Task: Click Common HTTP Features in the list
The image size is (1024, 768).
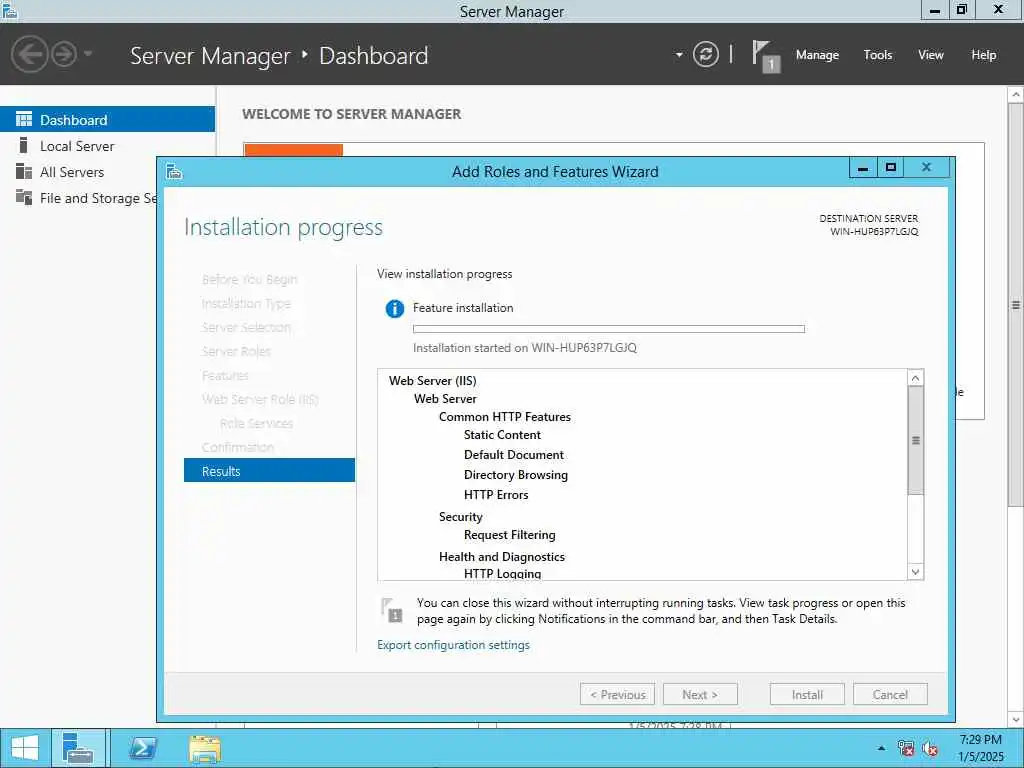Action: point(505,417)
